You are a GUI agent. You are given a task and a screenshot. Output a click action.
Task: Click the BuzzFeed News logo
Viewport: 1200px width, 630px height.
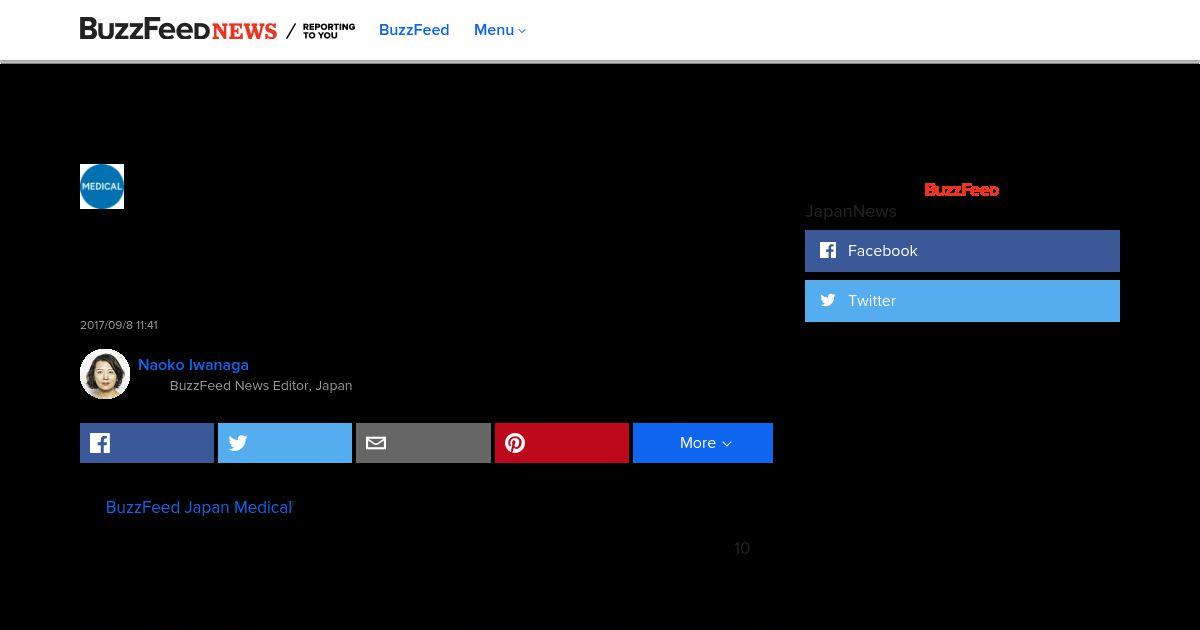178,29
